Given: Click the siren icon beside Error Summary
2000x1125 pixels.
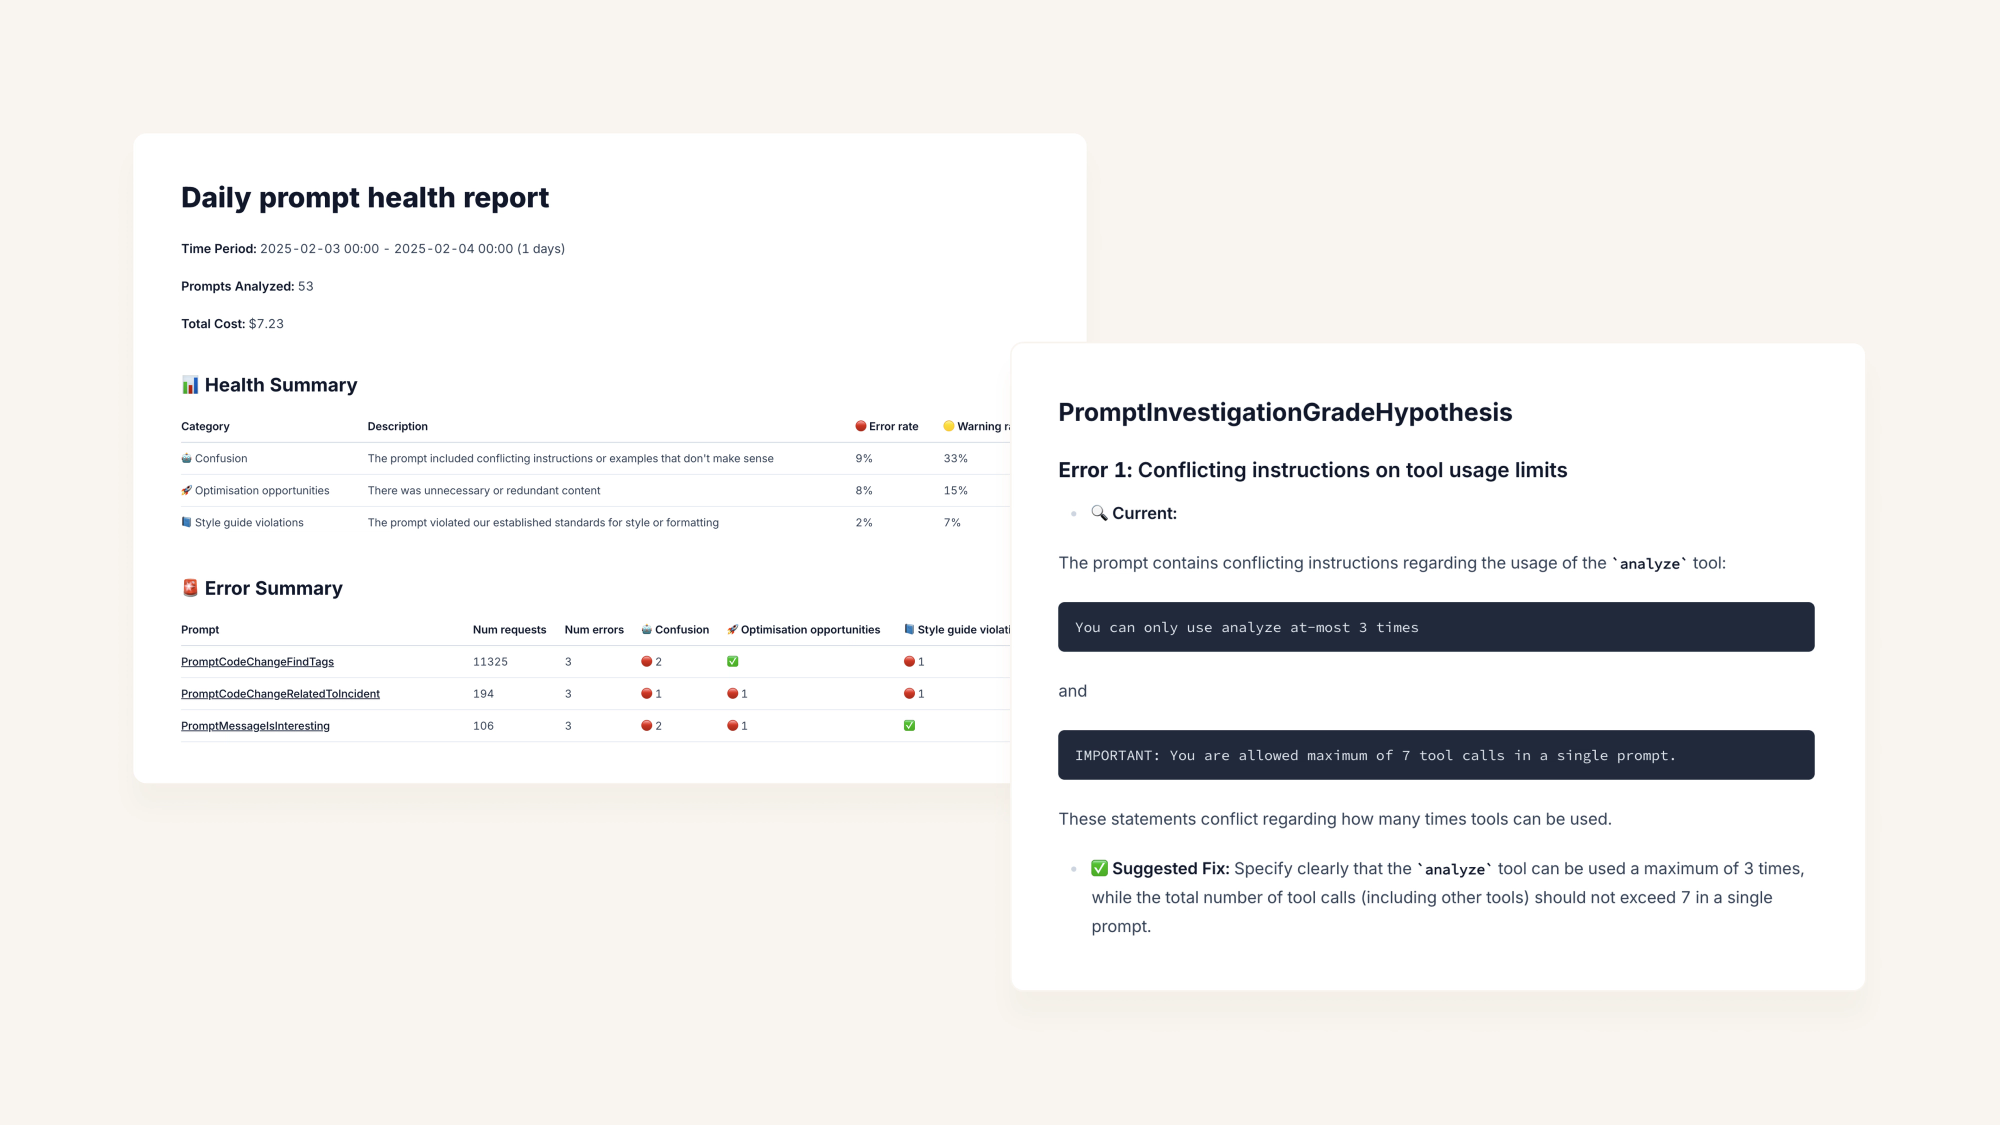Looking at the screenshot, I should (x=190, y=588).
